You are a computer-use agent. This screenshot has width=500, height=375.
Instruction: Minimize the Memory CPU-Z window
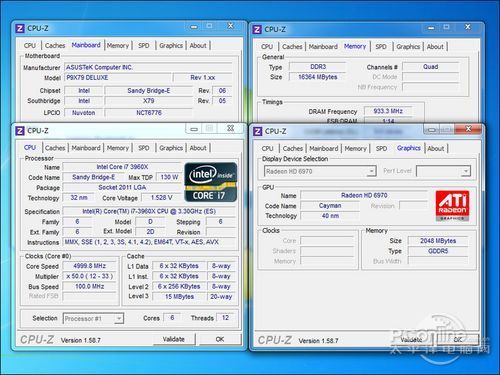coord(431,28)
